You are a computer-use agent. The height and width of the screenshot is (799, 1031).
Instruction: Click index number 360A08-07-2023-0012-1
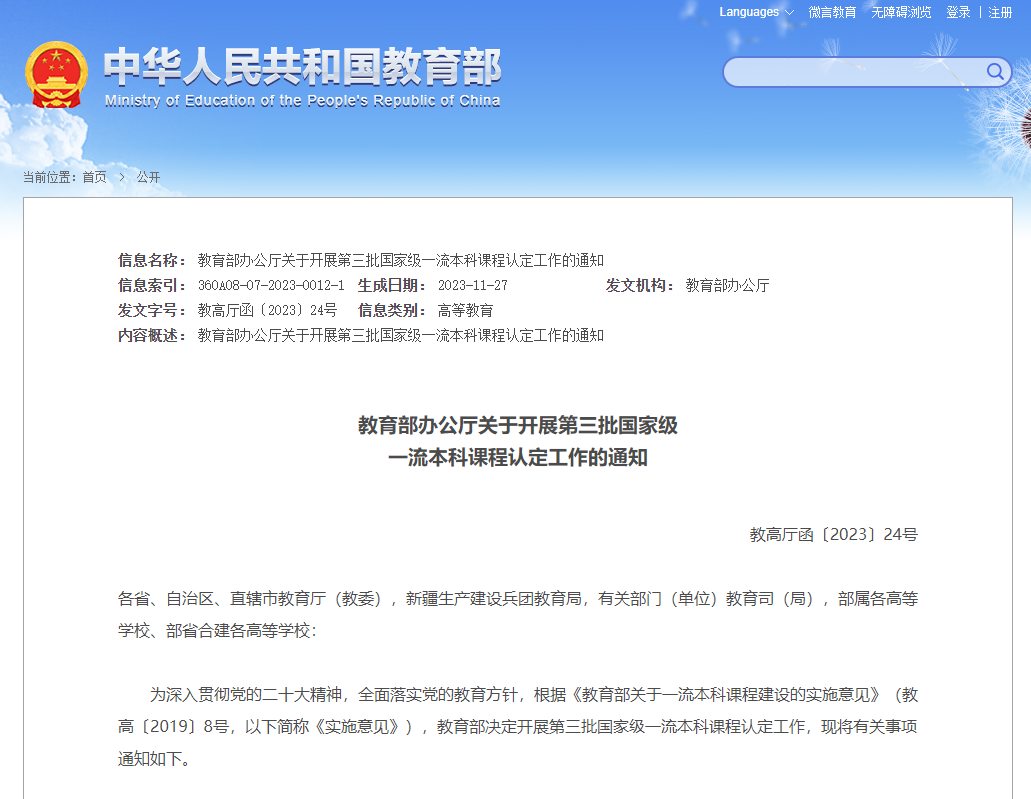[271, 285]
